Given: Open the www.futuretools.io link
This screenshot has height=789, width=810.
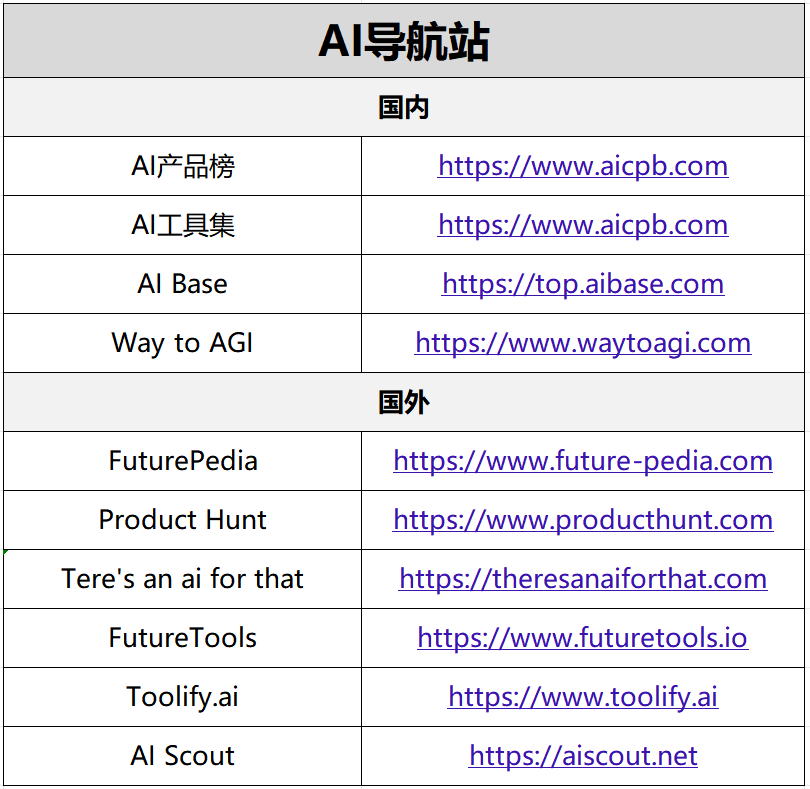Looking at the screenshot, I should tap(582, 638).
